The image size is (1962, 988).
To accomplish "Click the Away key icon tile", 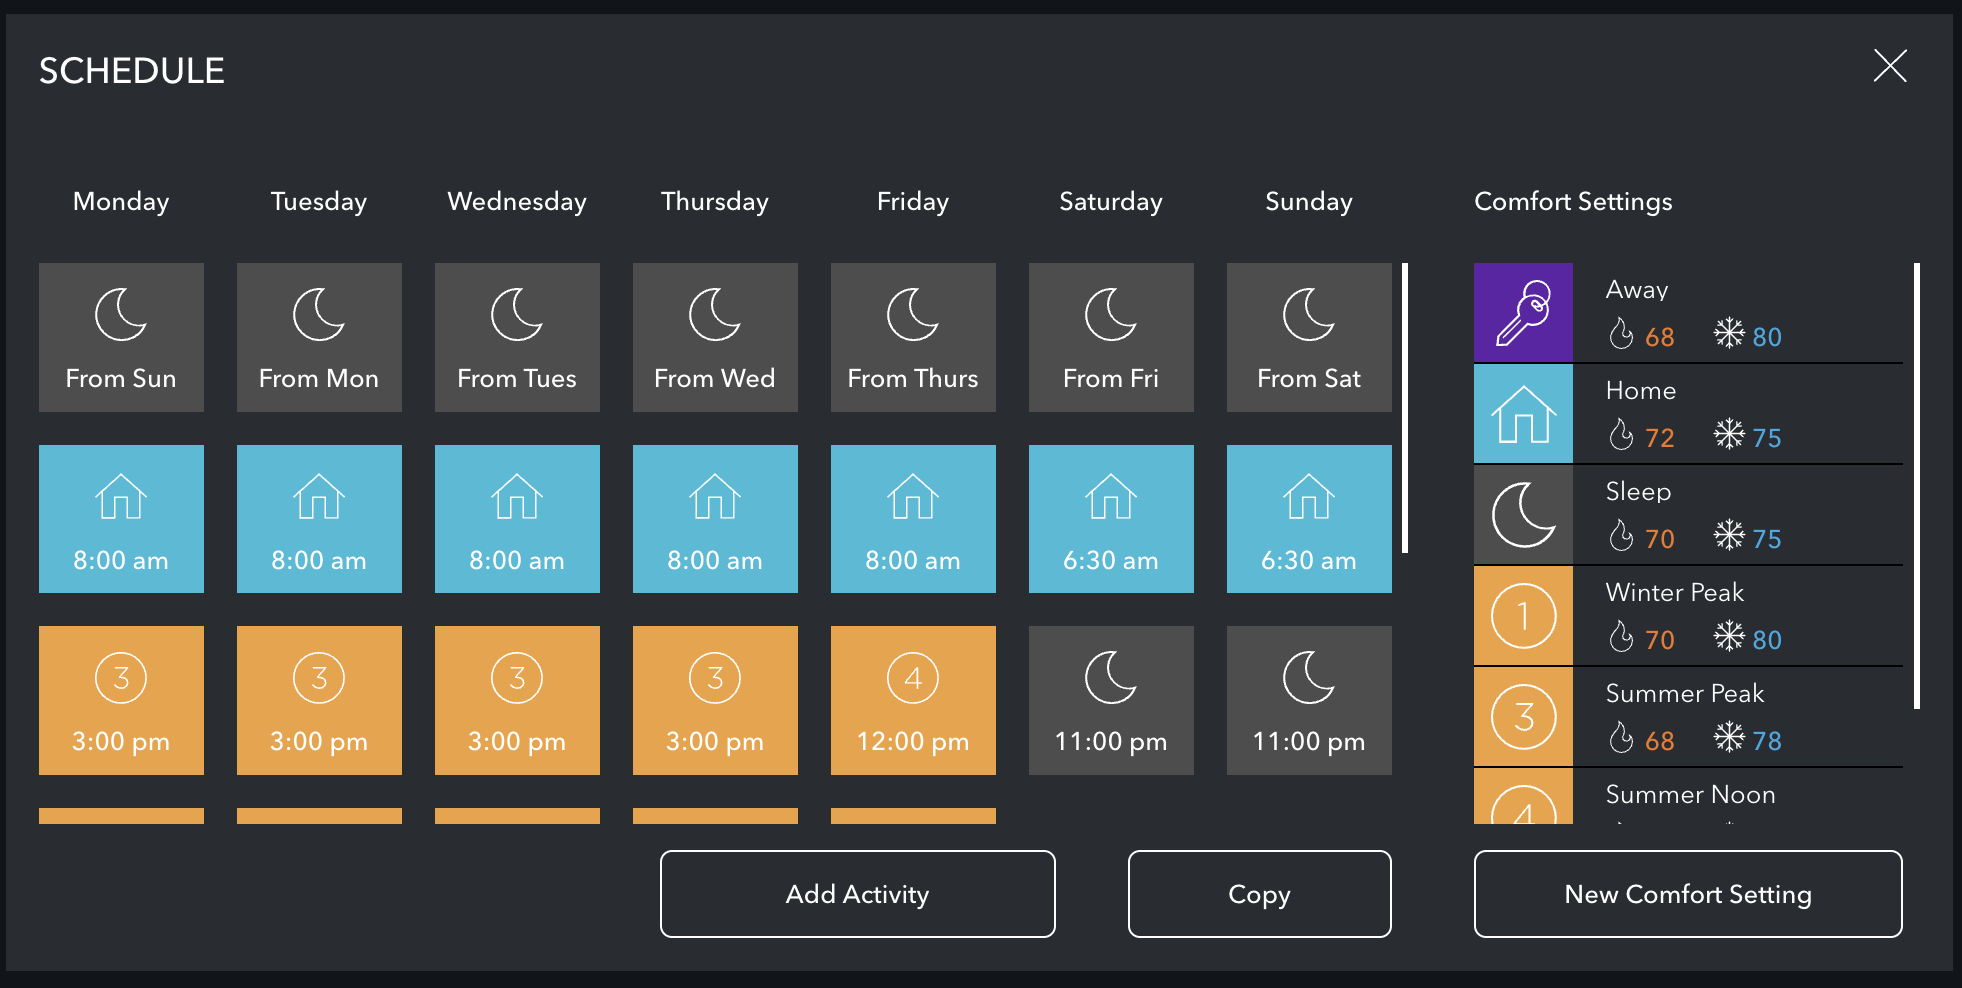I will [1523, 313].
